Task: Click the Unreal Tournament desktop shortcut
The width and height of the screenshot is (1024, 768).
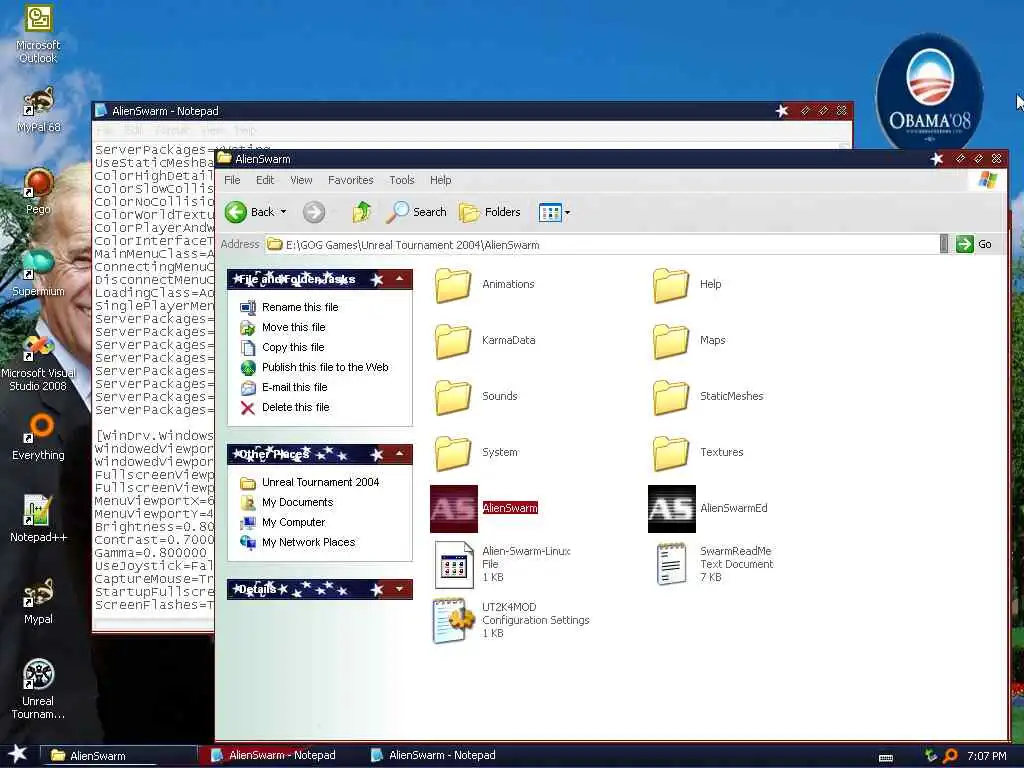Action: pyautogui.click(x=38, y=689)
